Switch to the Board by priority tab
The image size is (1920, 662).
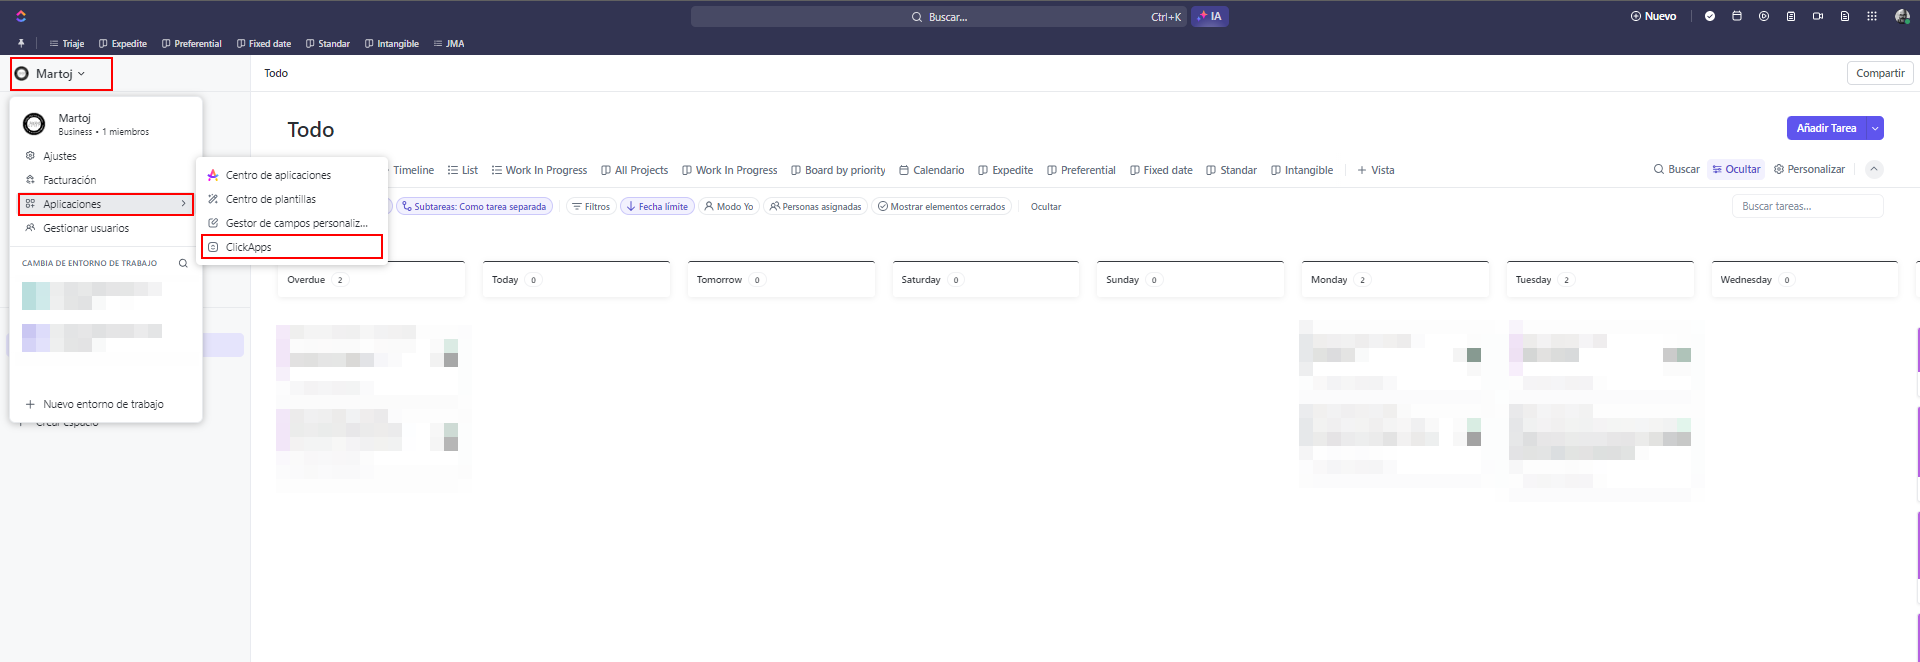(838, 170)
